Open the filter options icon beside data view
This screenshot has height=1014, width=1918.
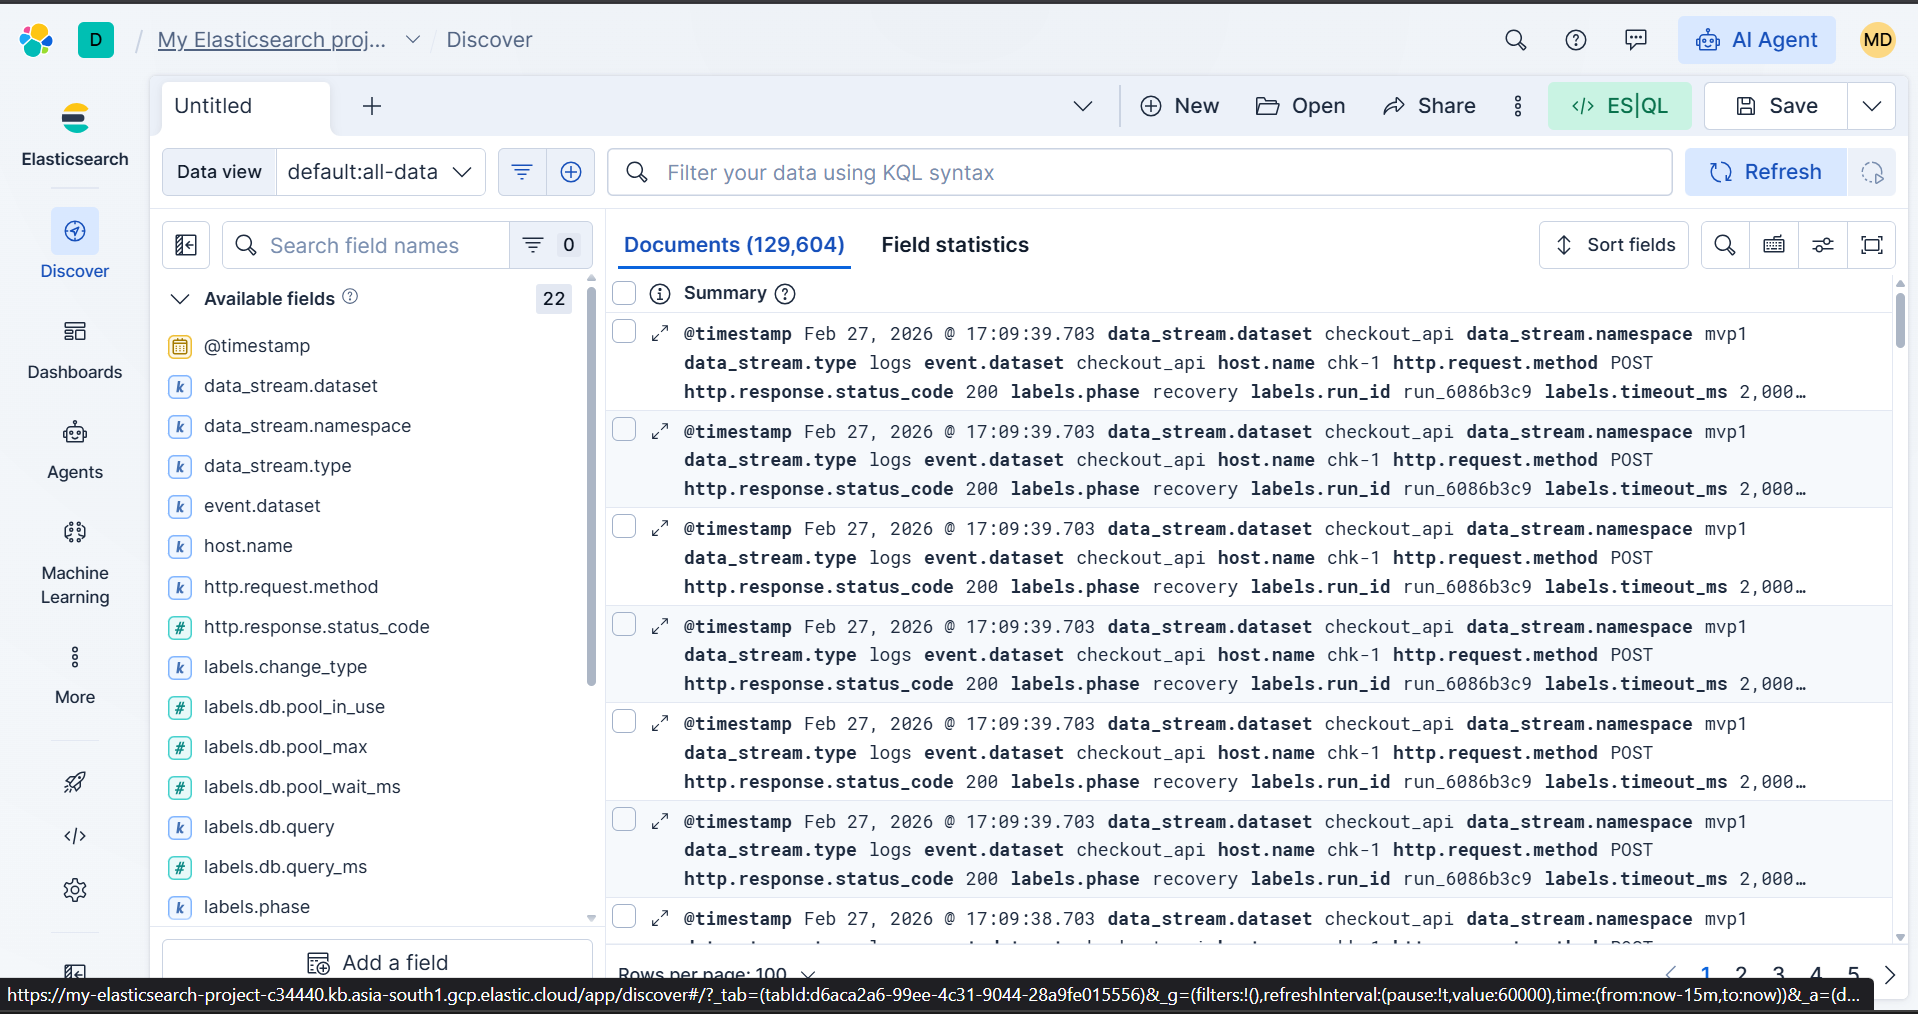click(522, 172)
